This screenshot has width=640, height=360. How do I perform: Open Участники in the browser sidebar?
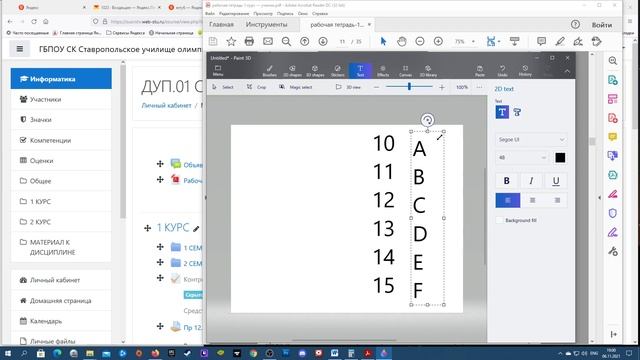coord(61,99)
